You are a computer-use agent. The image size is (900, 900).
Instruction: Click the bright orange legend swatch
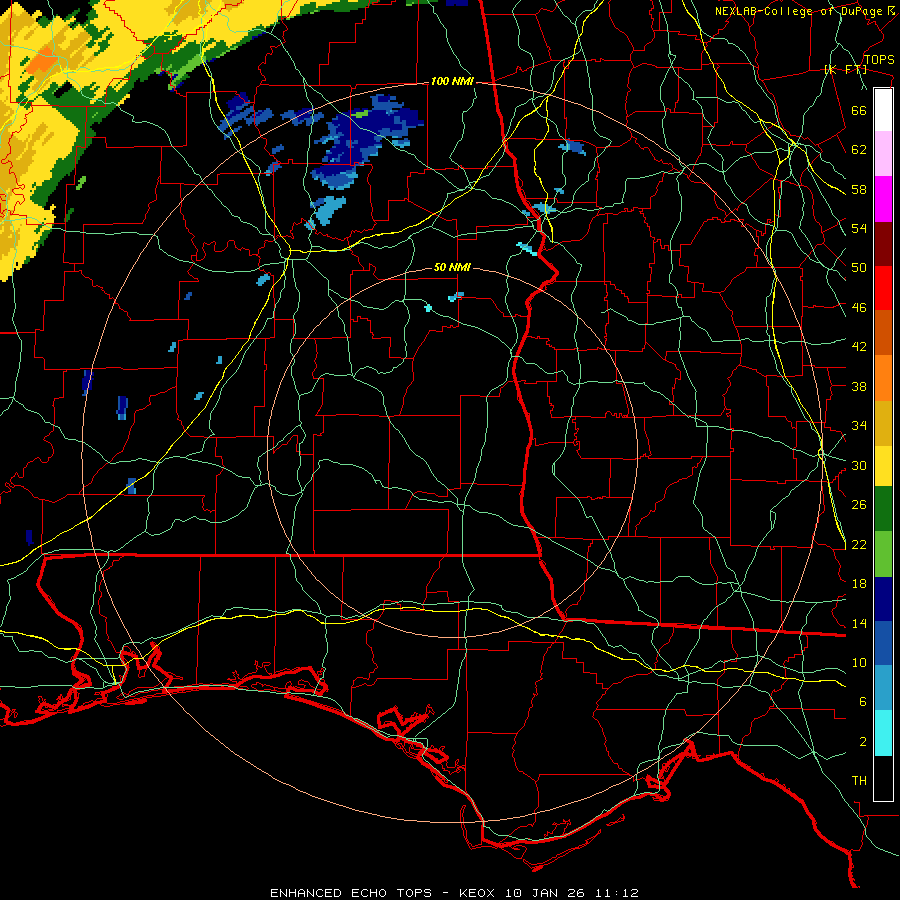(883, 378)
